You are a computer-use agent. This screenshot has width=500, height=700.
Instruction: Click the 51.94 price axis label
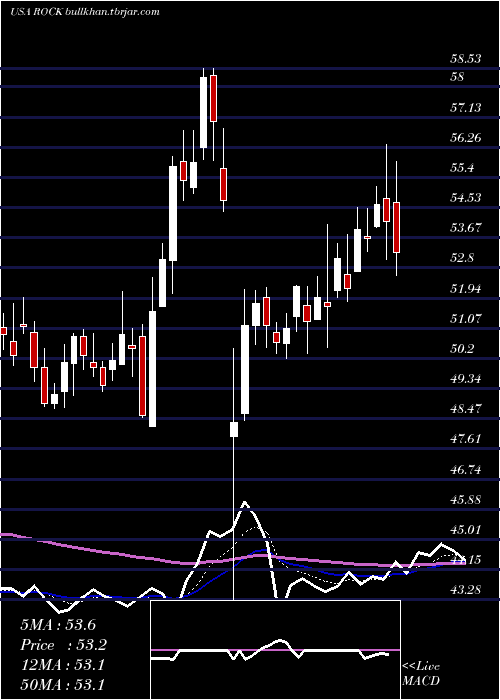pos(465,289)
